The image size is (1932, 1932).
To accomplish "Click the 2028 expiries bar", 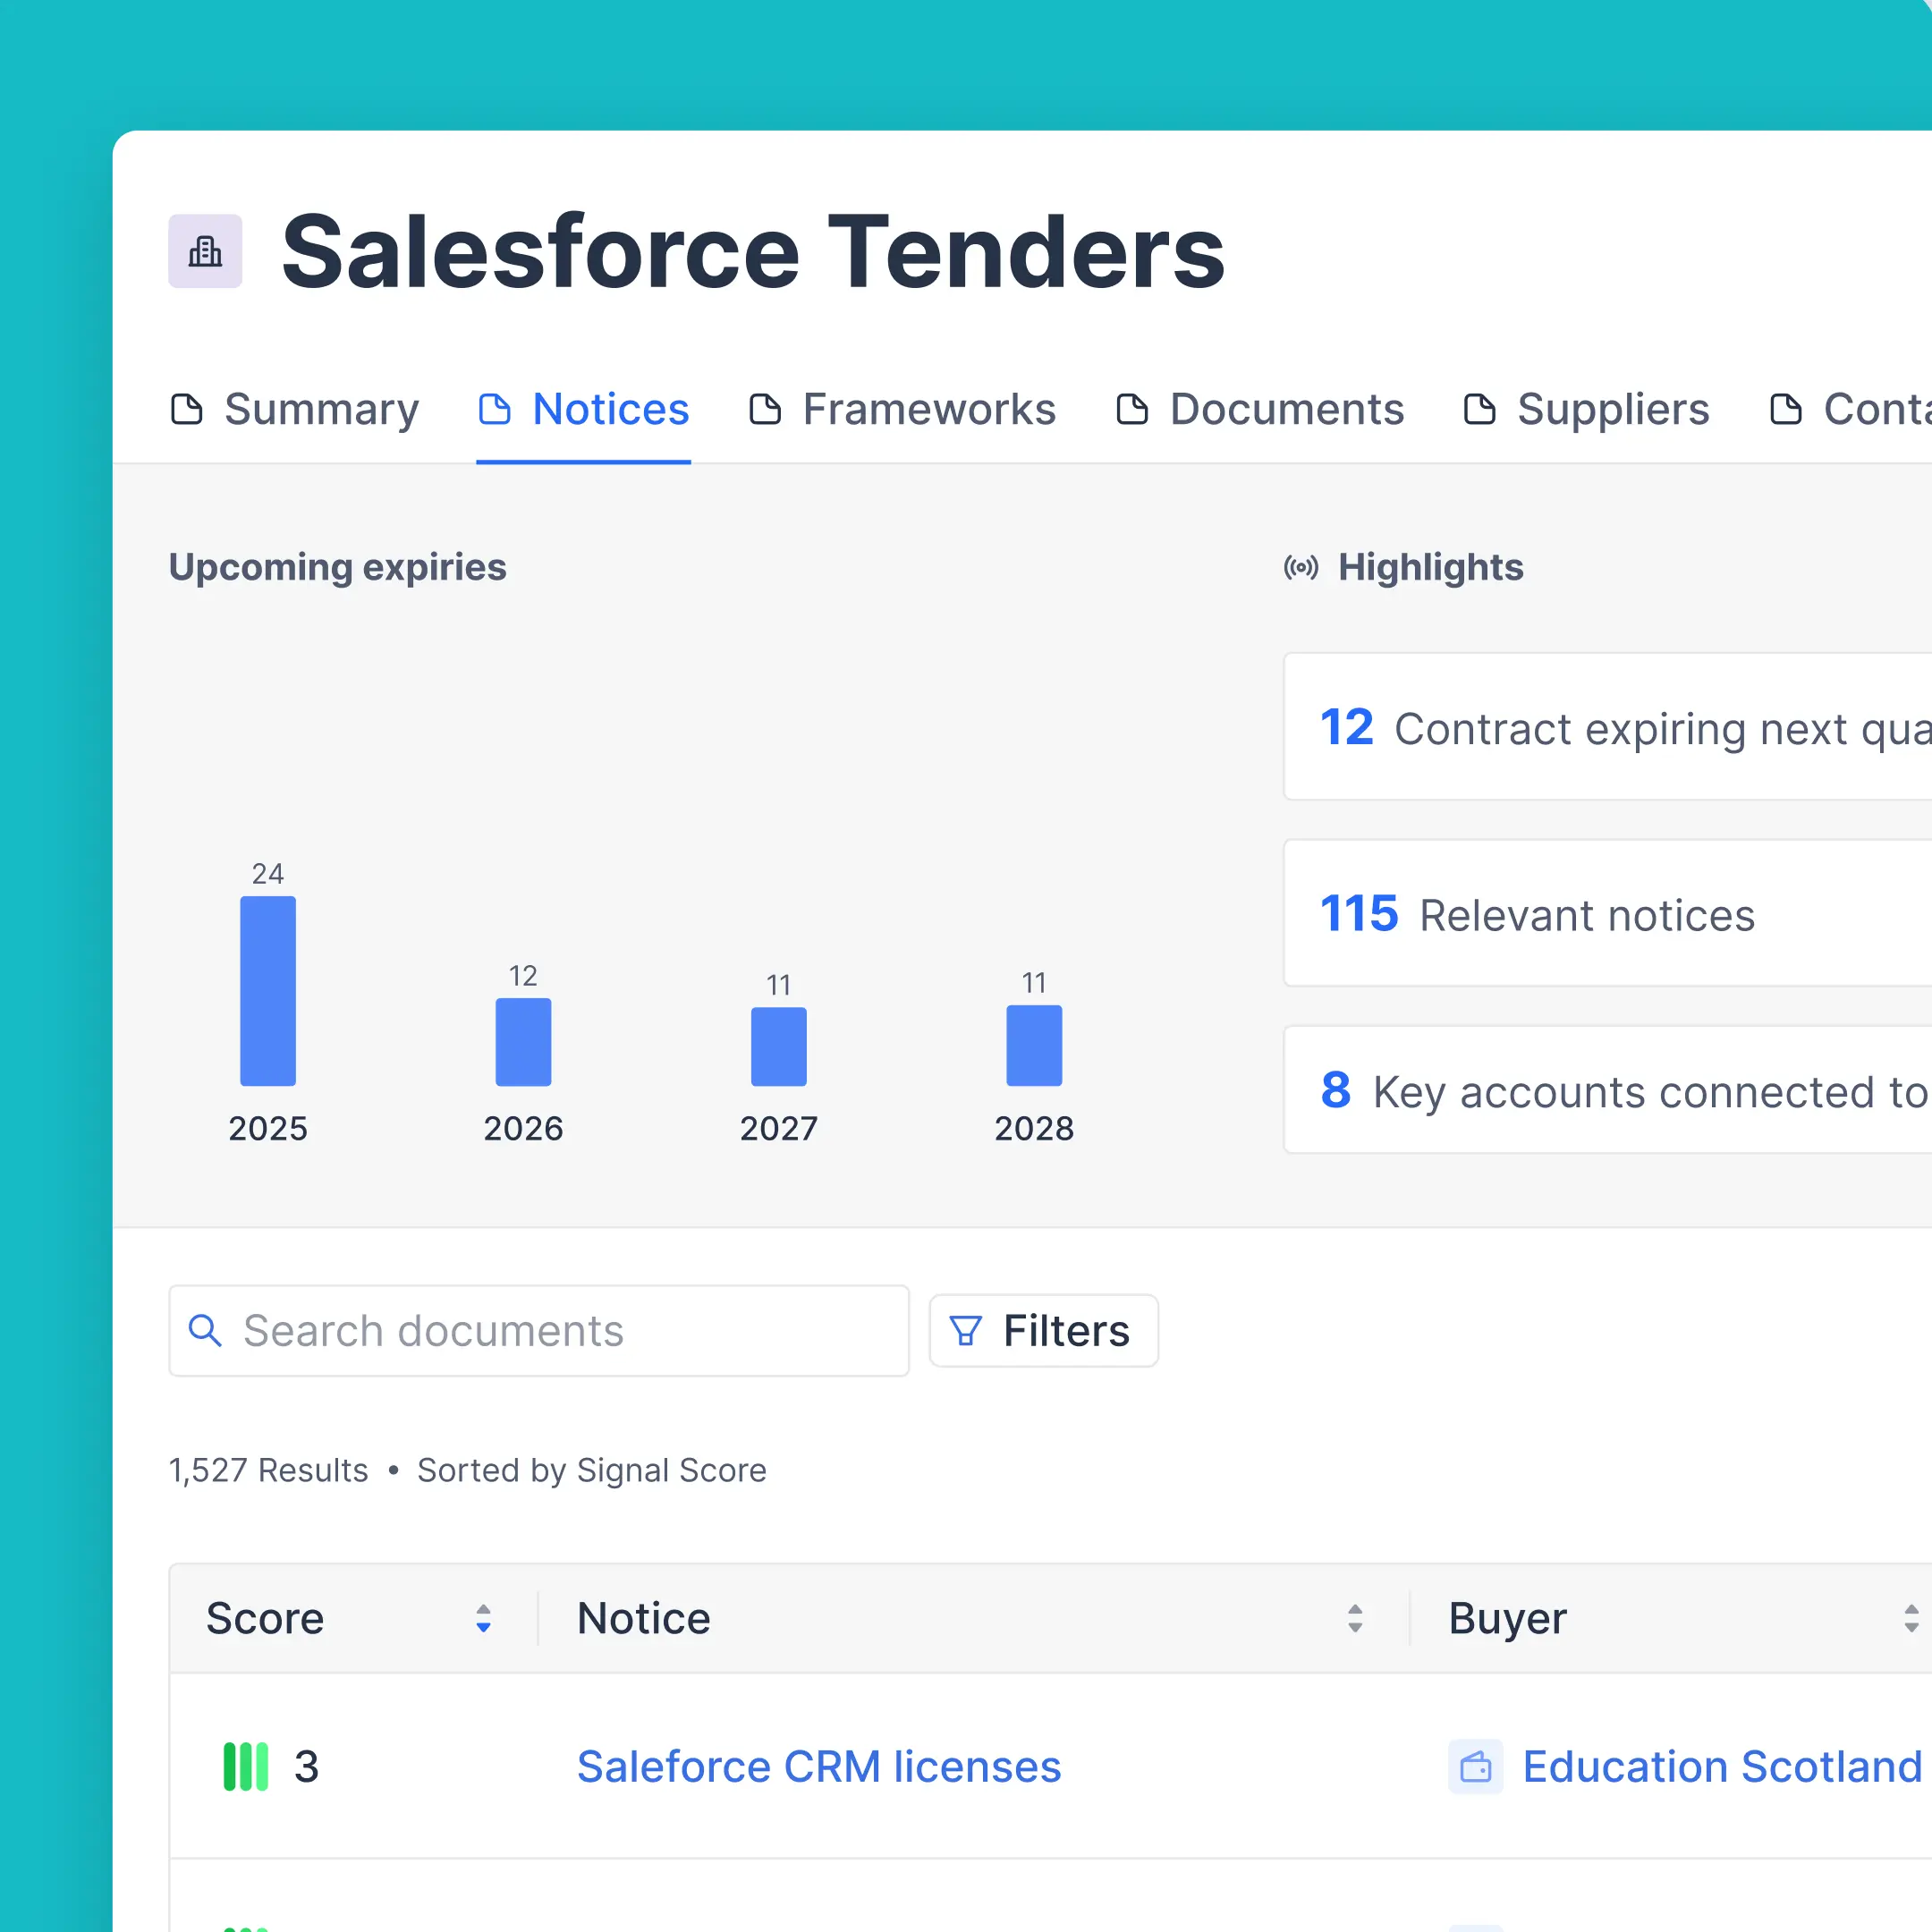I will pos(1034,1045).
